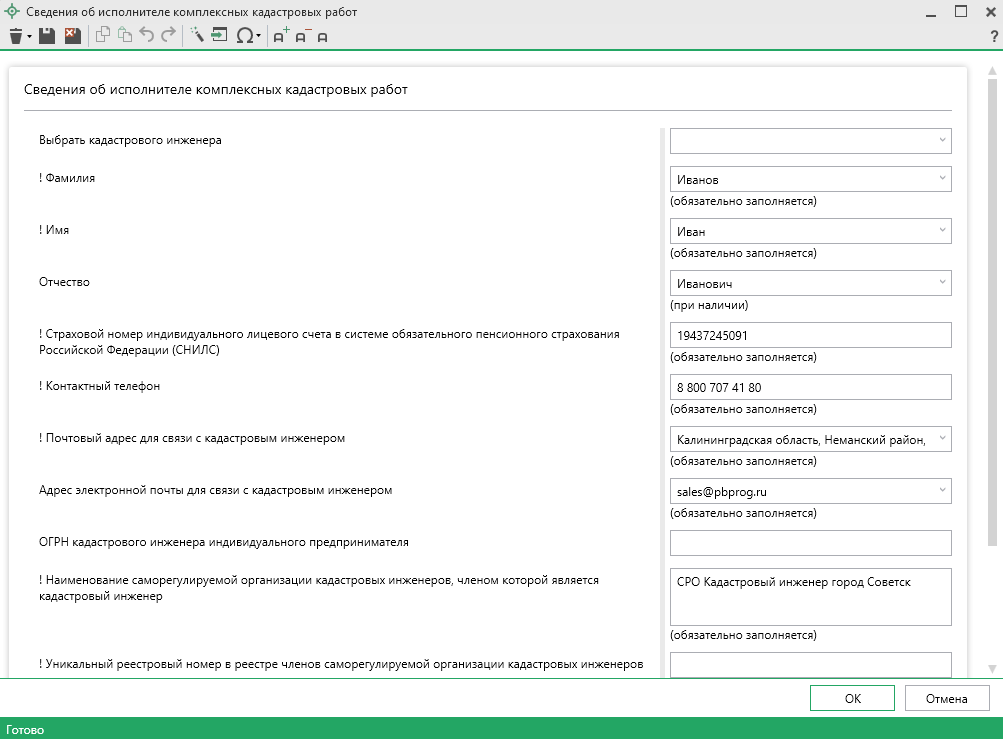
Task: Open the trash icon dropdown arrow
Action: (x=30, y=37)
